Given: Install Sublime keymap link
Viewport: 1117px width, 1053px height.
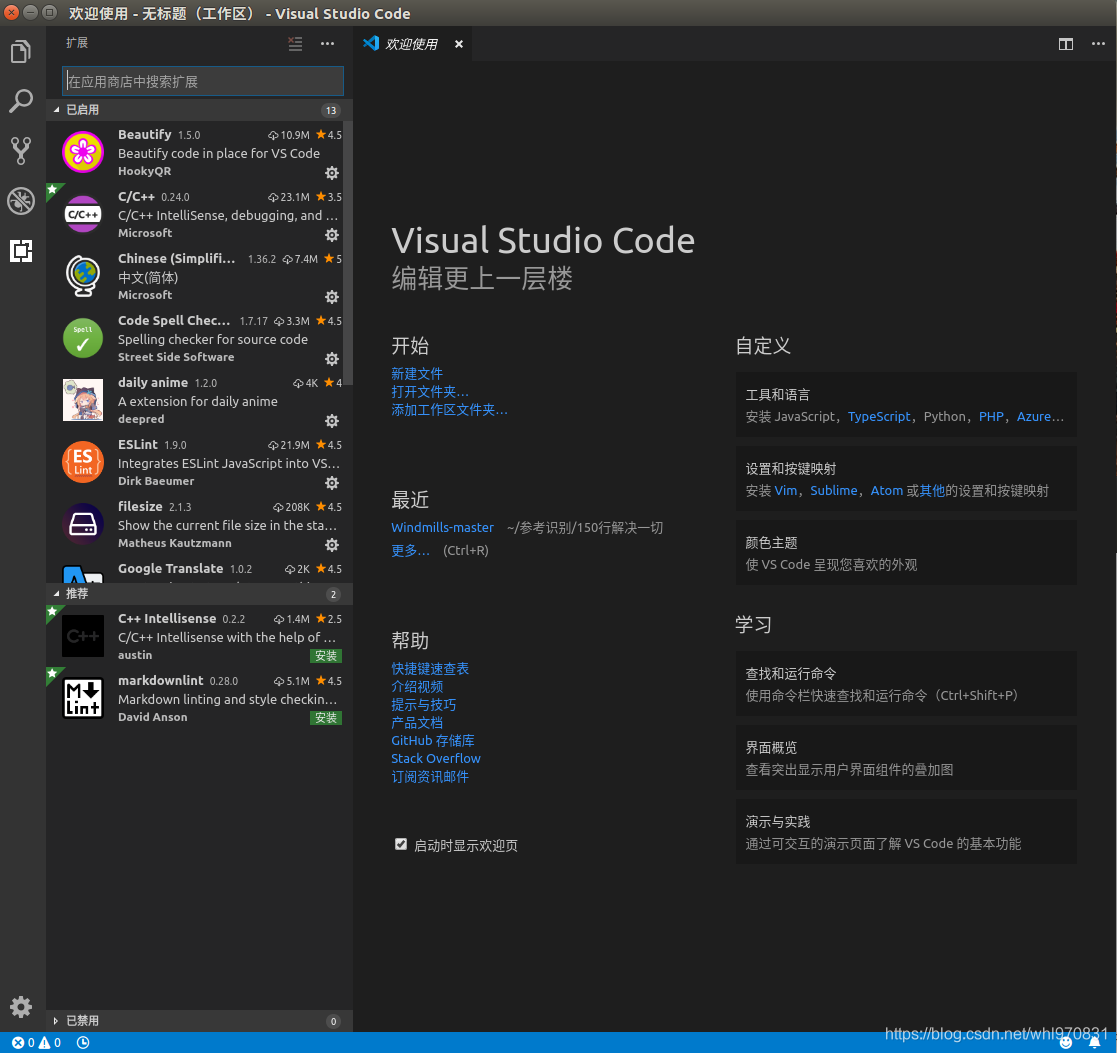Looking at the screenshot, I should (x=833, y=490).
